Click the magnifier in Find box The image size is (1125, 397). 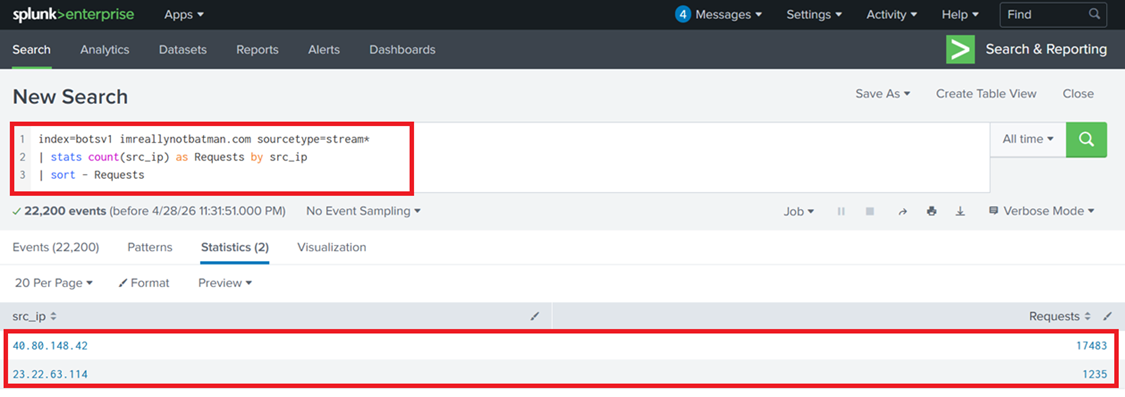1094,14
